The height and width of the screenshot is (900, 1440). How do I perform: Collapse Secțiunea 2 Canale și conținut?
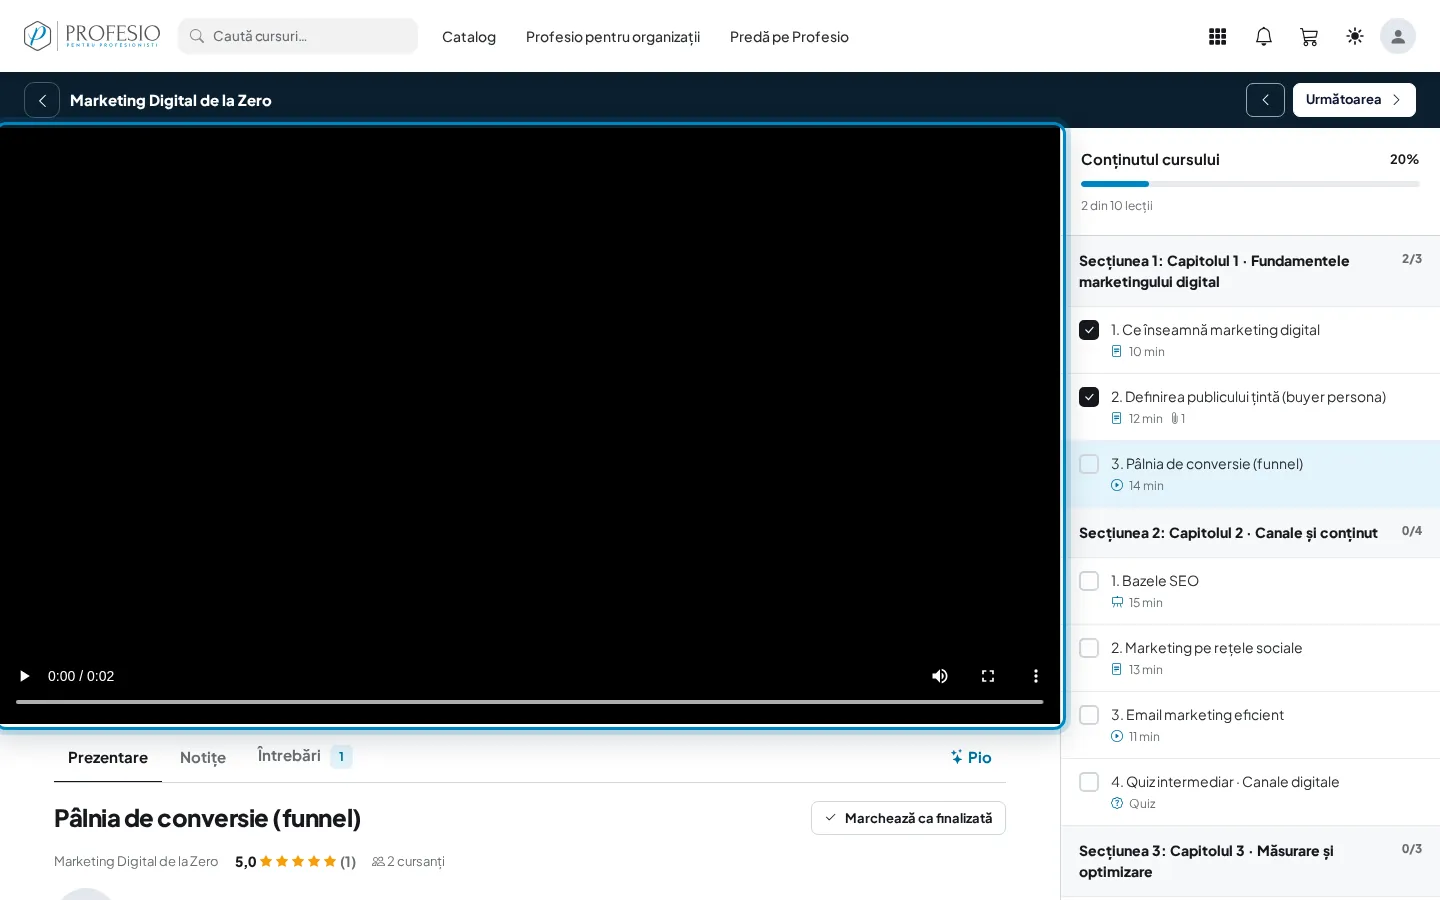click(1250, 532)
